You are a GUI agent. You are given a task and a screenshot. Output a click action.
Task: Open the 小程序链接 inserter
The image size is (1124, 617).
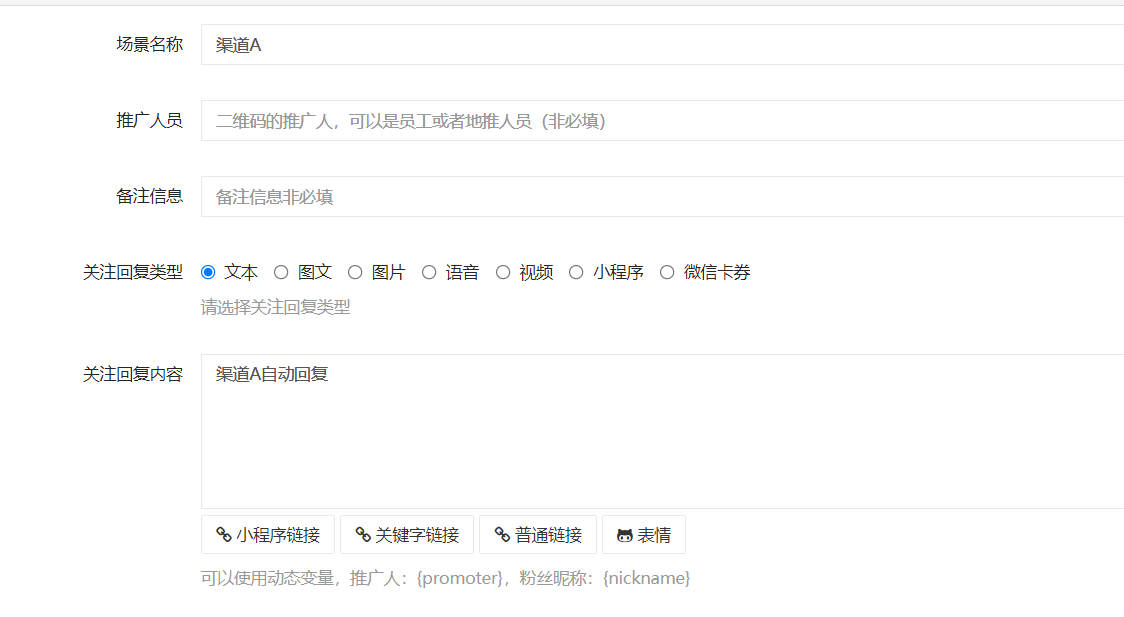click(x=270, y=534)
